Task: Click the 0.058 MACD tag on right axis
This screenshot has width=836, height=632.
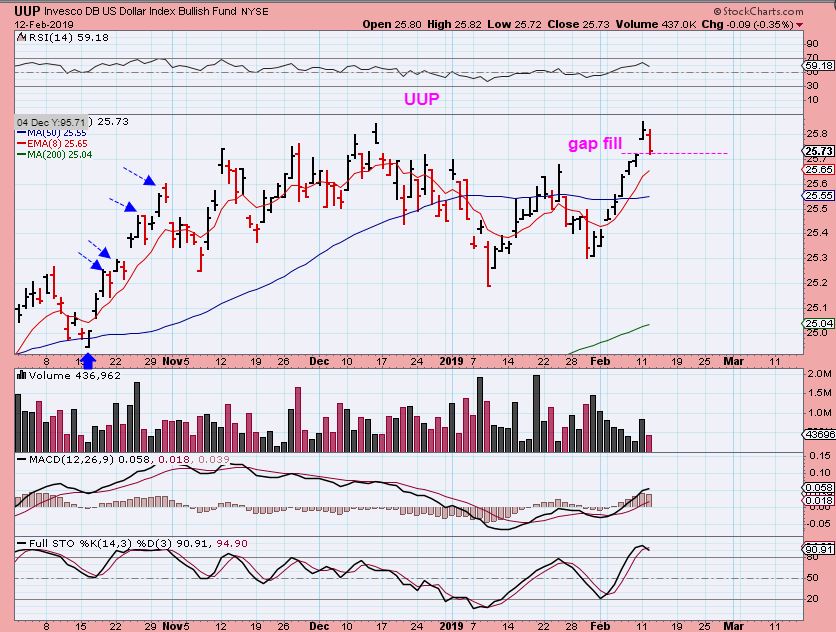Action: tap(819, 488)
